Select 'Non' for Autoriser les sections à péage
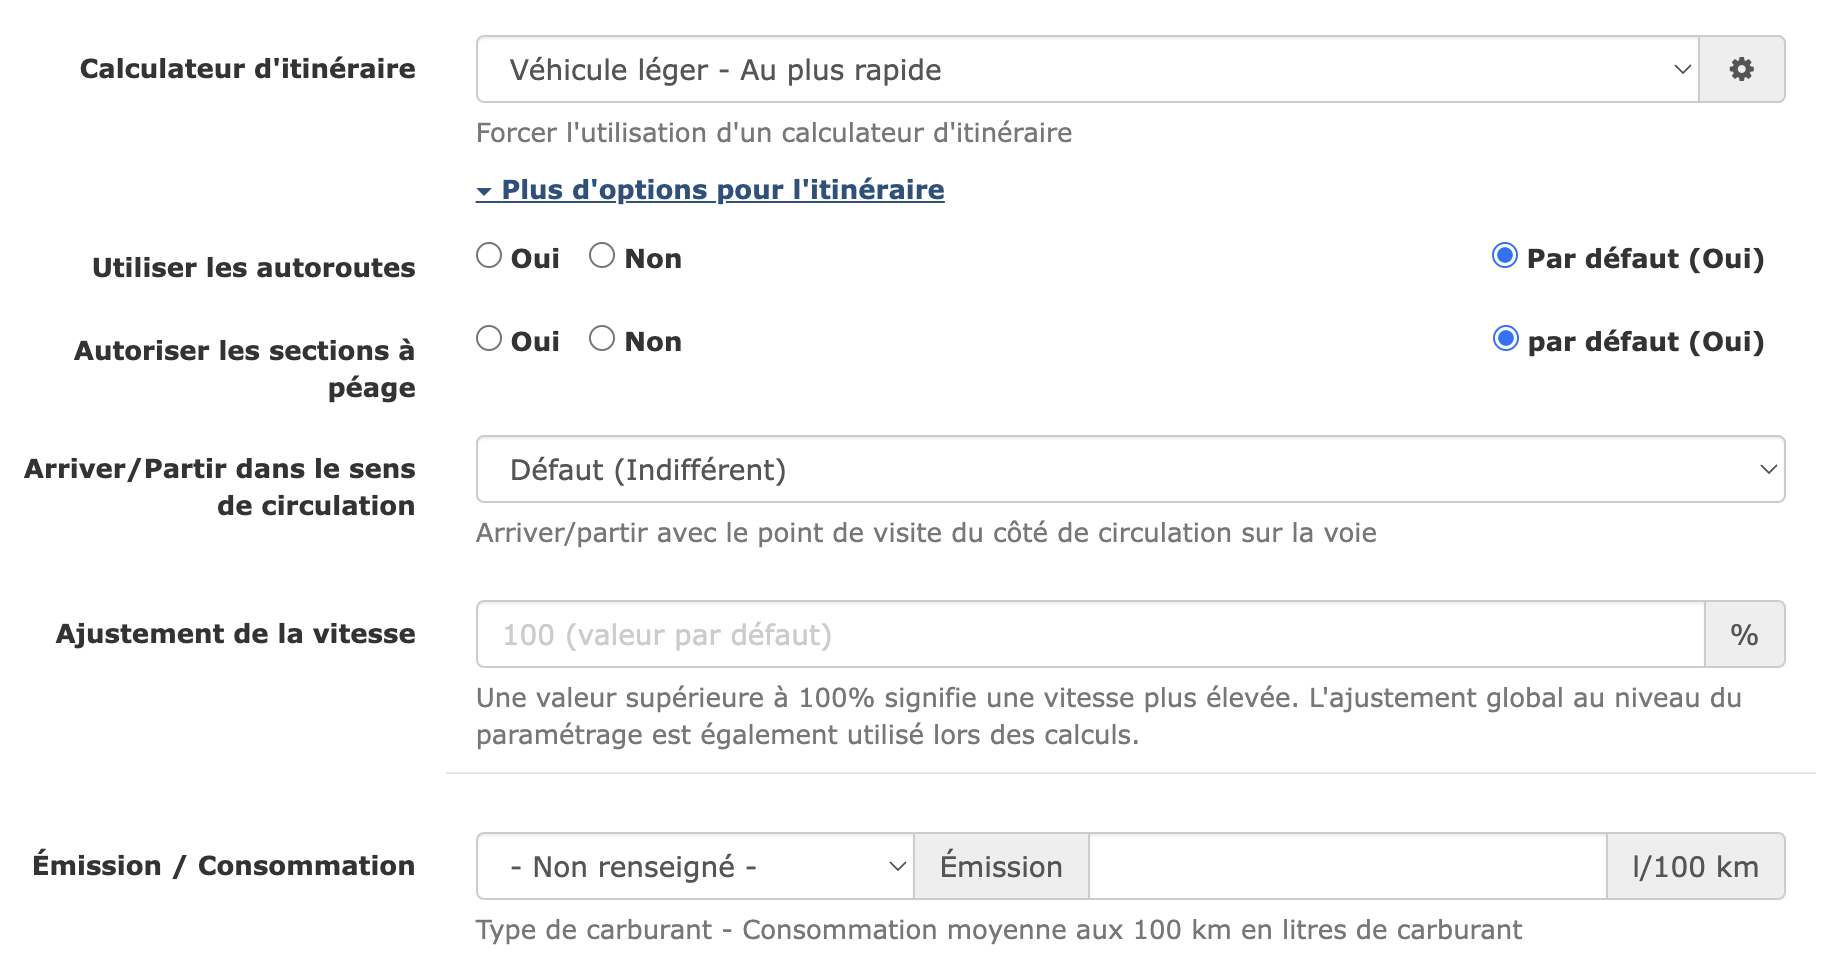 pyautogui.click(x=602, y=338)
